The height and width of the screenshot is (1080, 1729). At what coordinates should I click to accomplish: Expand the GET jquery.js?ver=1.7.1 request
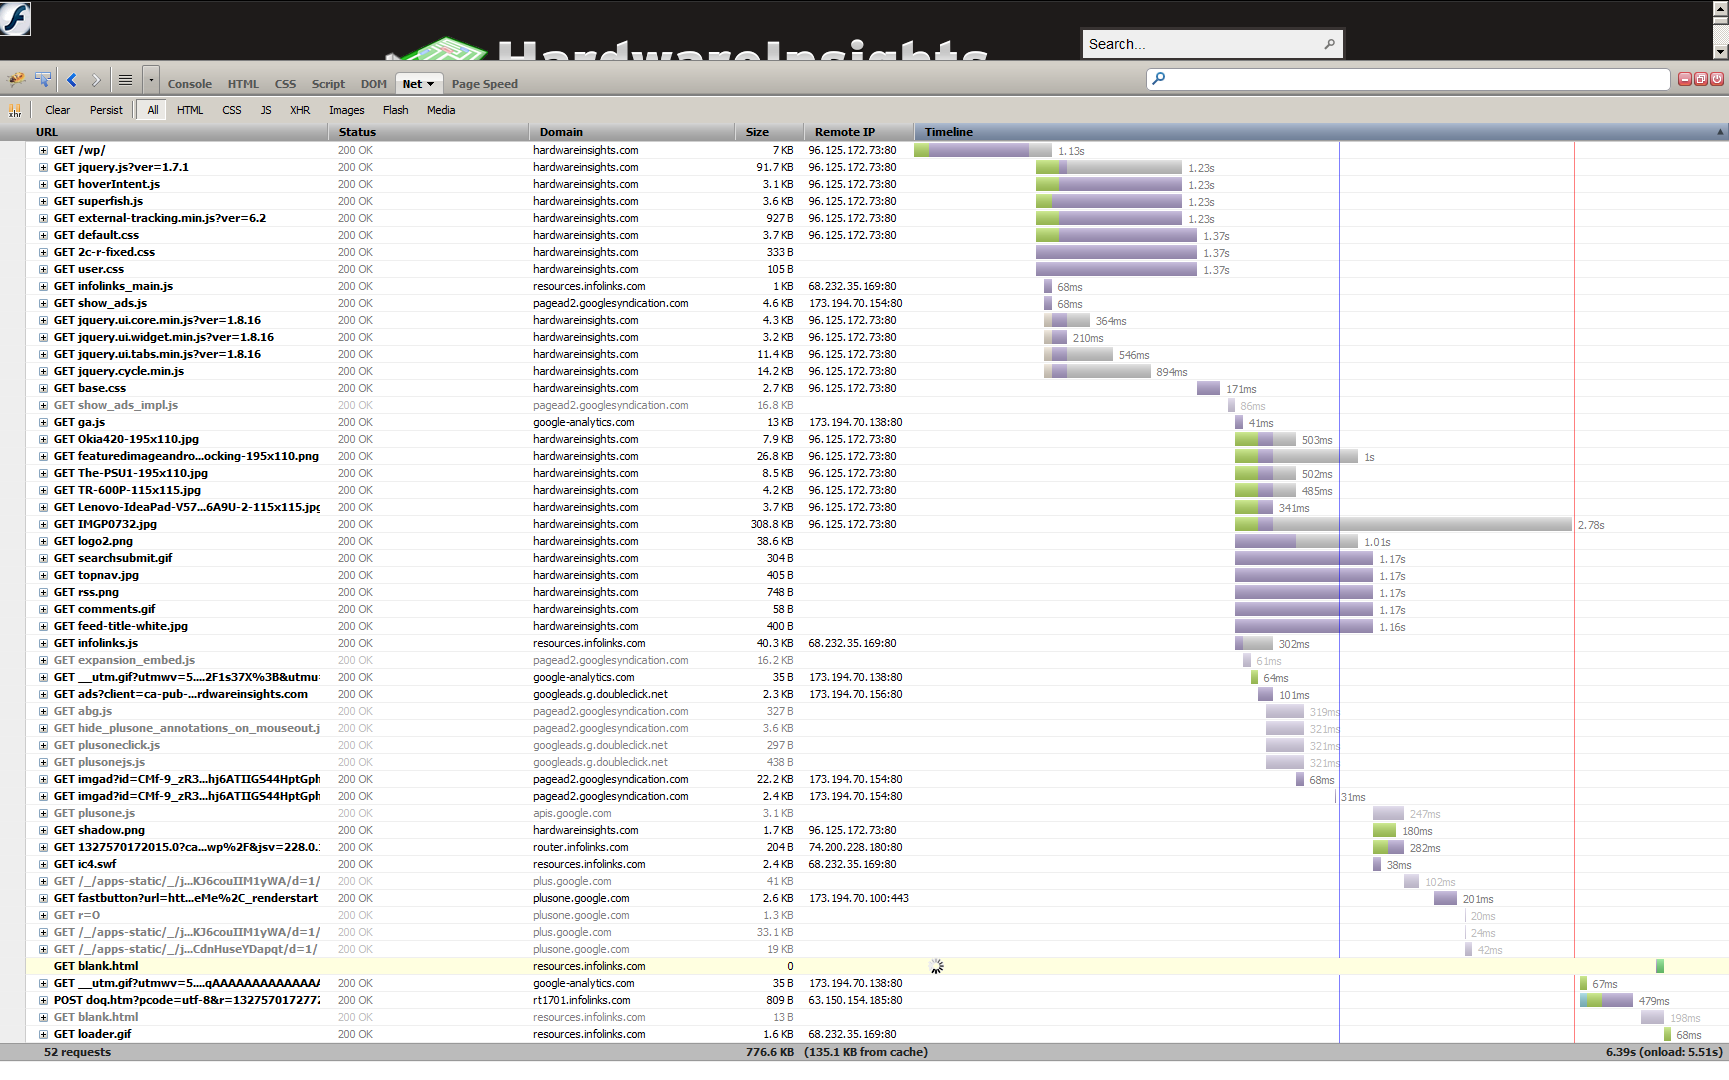coord(43,168)
